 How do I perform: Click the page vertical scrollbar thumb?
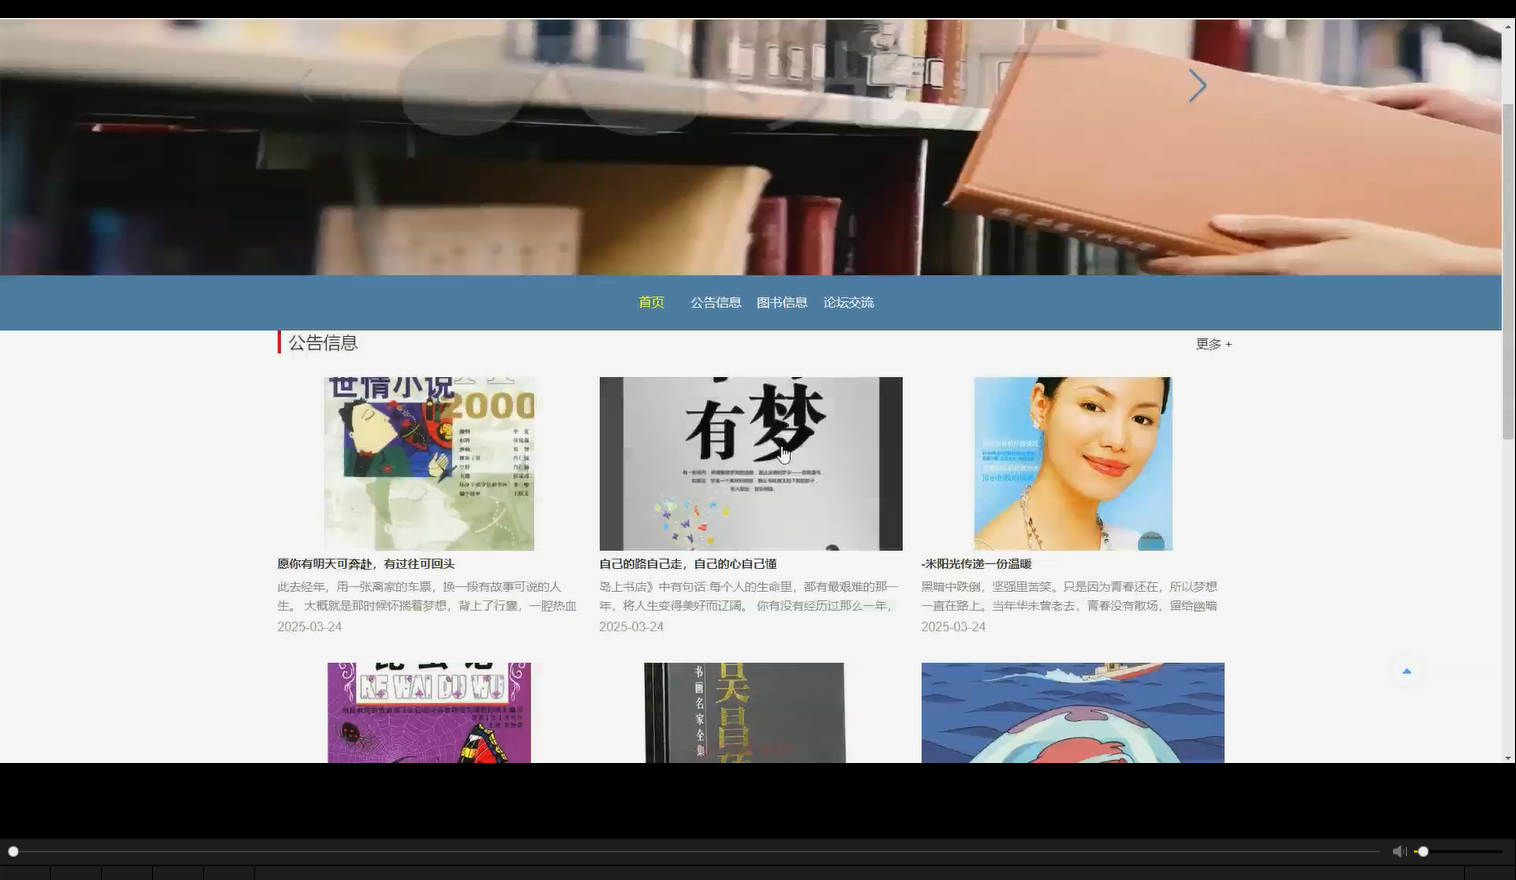(x=1508, y=270)
